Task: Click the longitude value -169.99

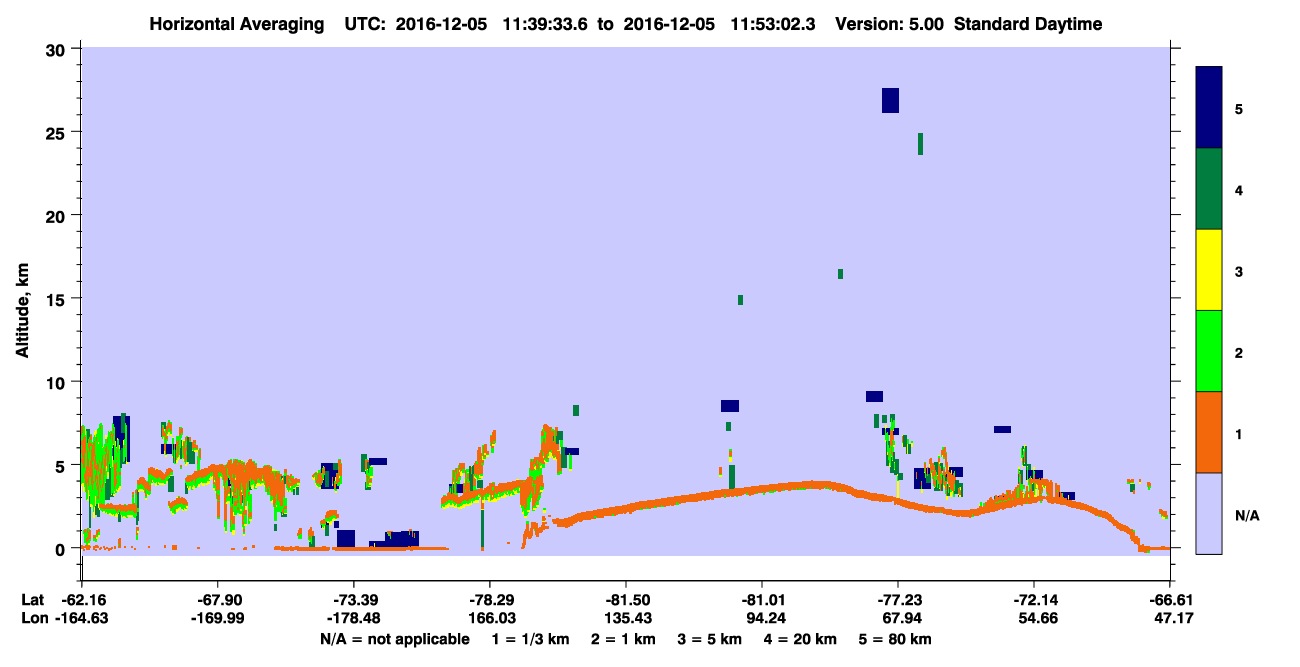Action: 217,619
